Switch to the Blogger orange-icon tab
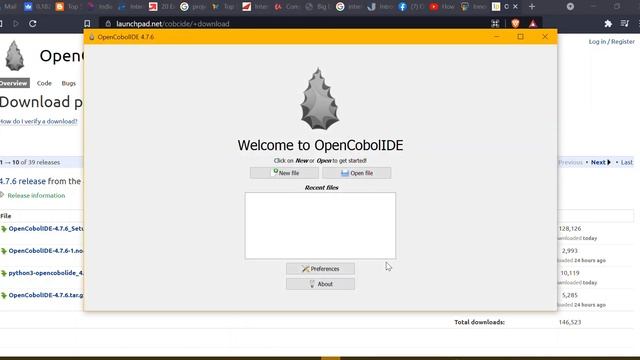 tap(68, 7)
